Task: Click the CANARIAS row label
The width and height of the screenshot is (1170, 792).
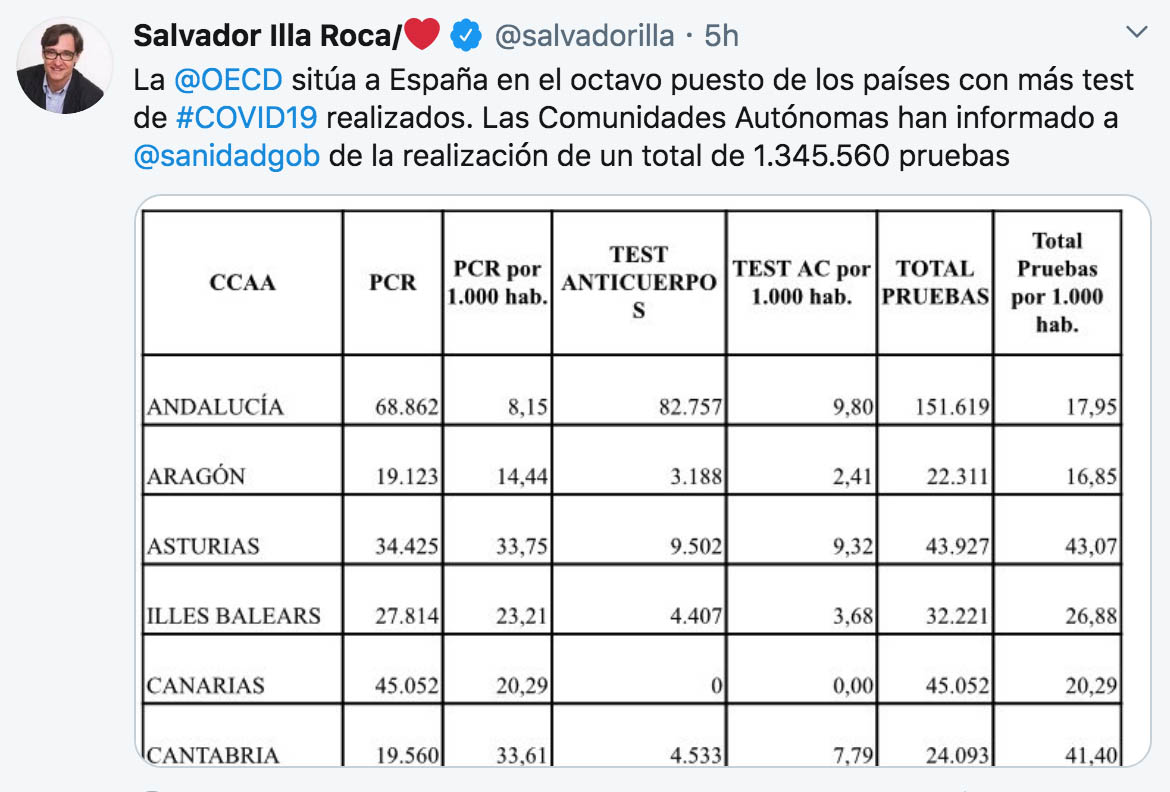Action: click(x=205, y=685)
